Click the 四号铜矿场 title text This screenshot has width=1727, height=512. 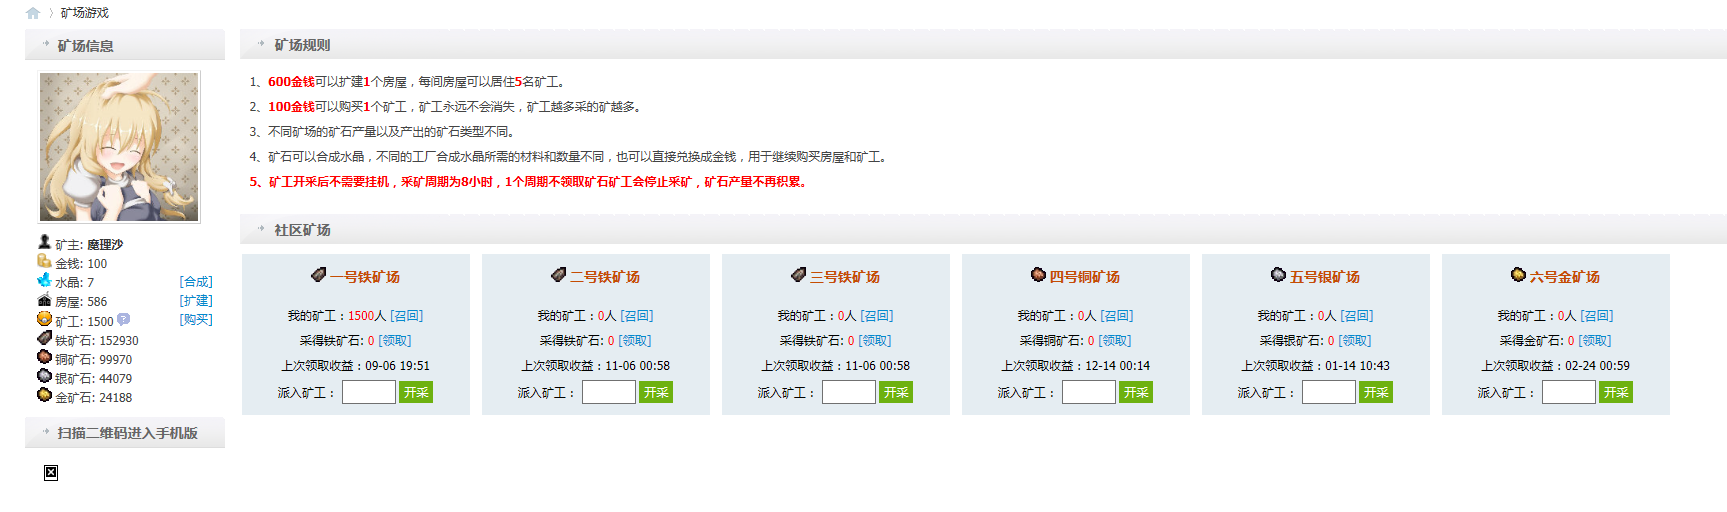(1085, 277)
